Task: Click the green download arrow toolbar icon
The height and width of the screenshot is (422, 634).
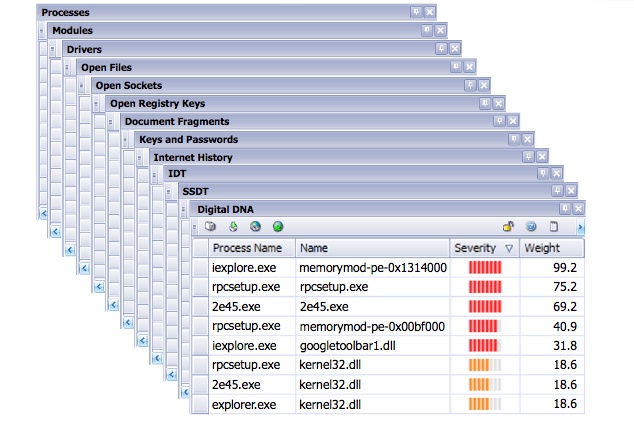Action: tap(233, 227)
